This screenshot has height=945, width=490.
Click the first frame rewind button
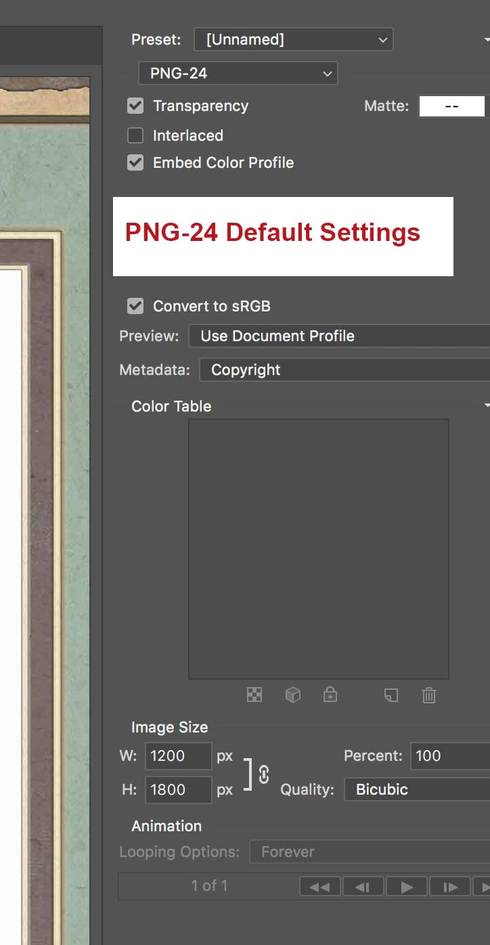tap(320, 887)
